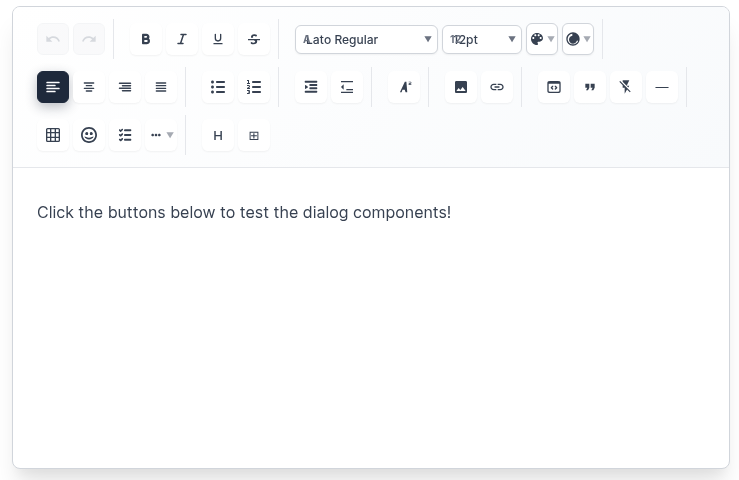
Task: Insert a table grid
Action: click(53, 135)
